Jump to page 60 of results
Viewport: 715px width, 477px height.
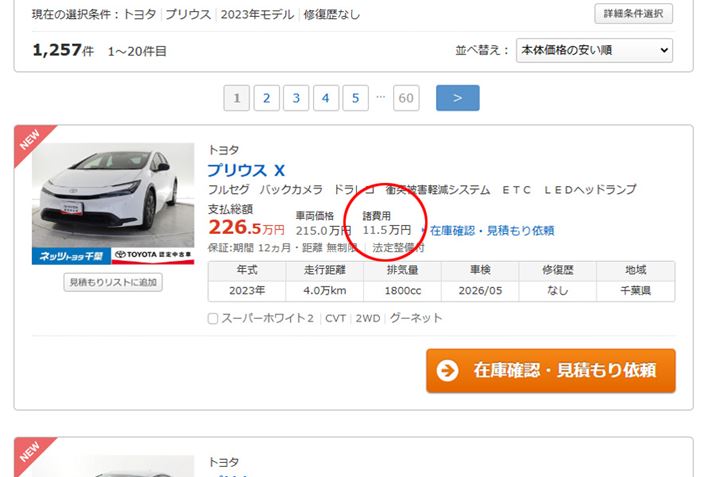[x=406, y=98]
